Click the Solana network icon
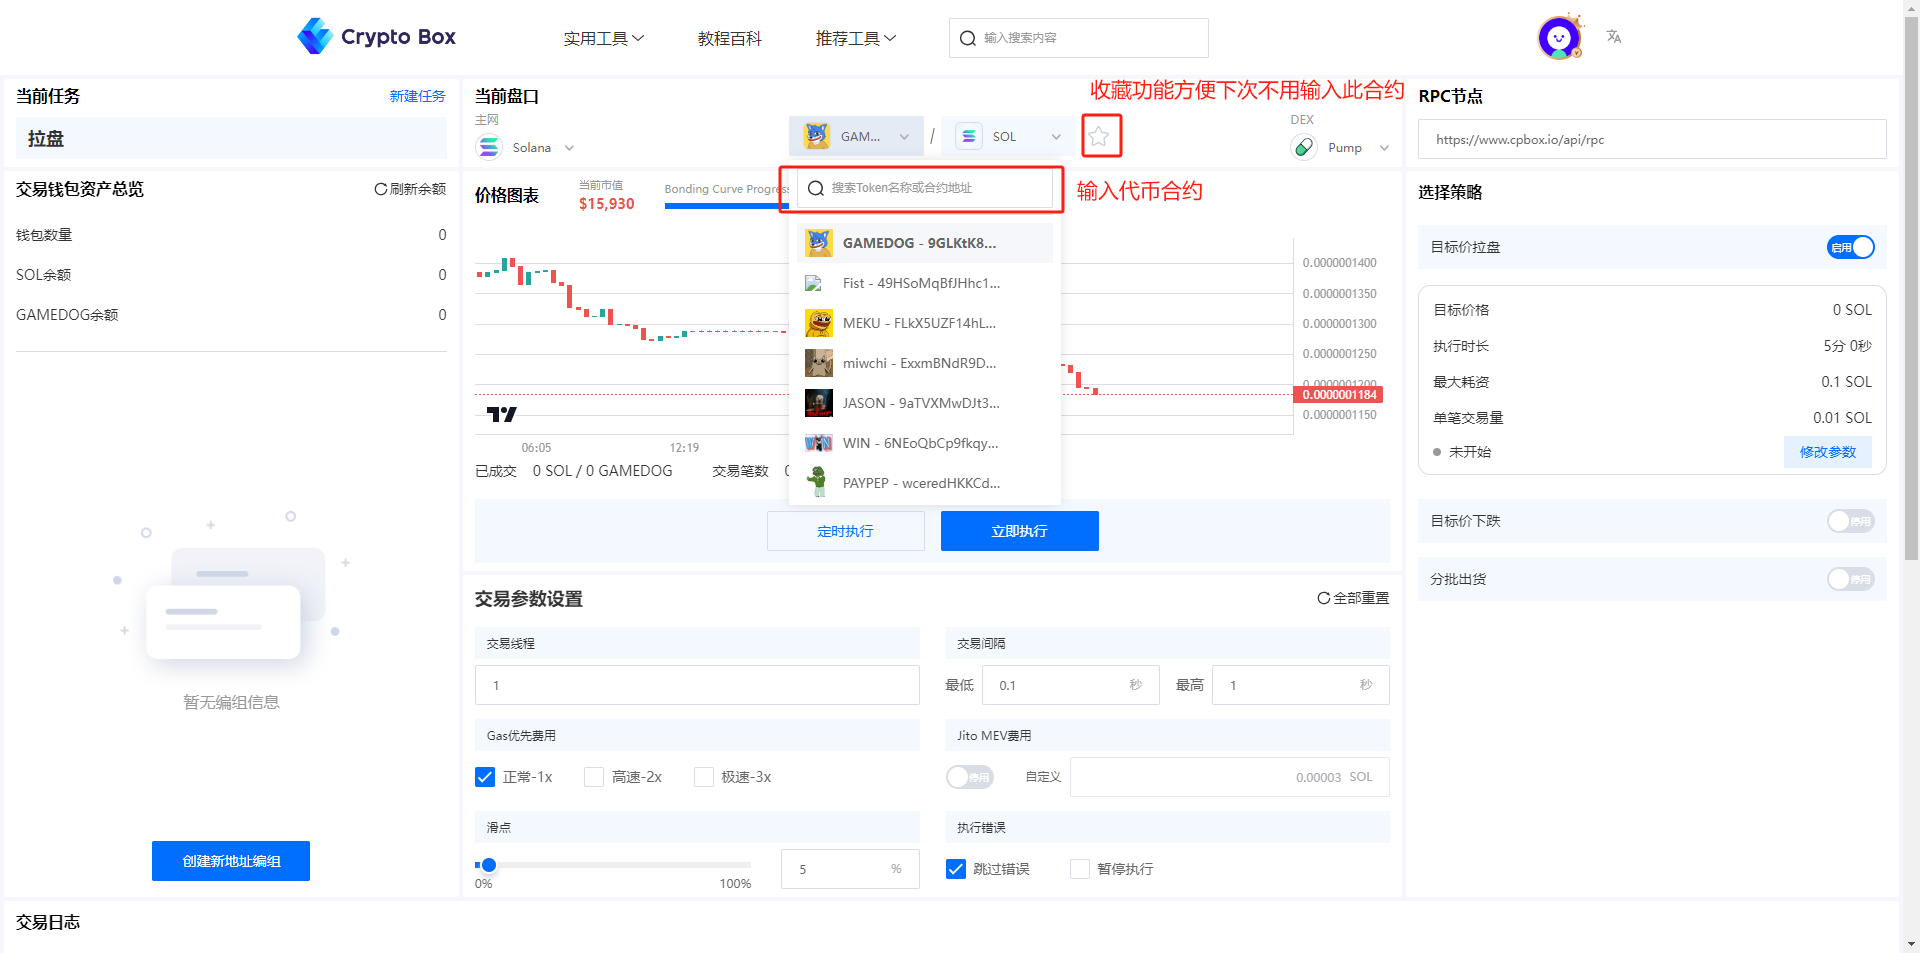This screenshot has width=1920, height=953. tap(489, 147)
